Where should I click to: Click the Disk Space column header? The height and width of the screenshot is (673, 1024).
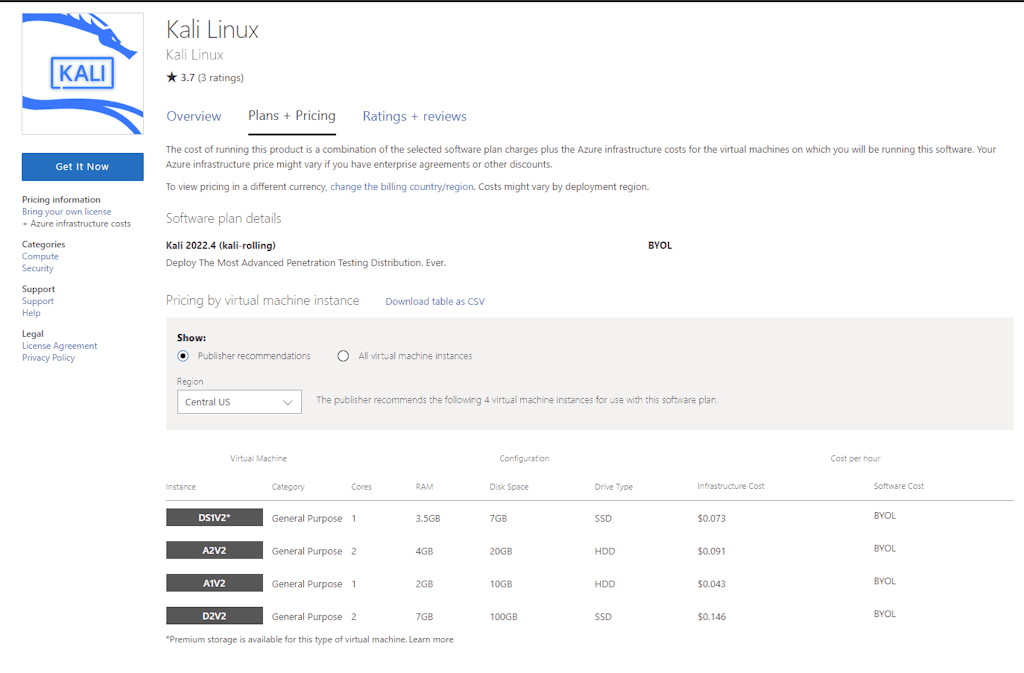(509, 487)
